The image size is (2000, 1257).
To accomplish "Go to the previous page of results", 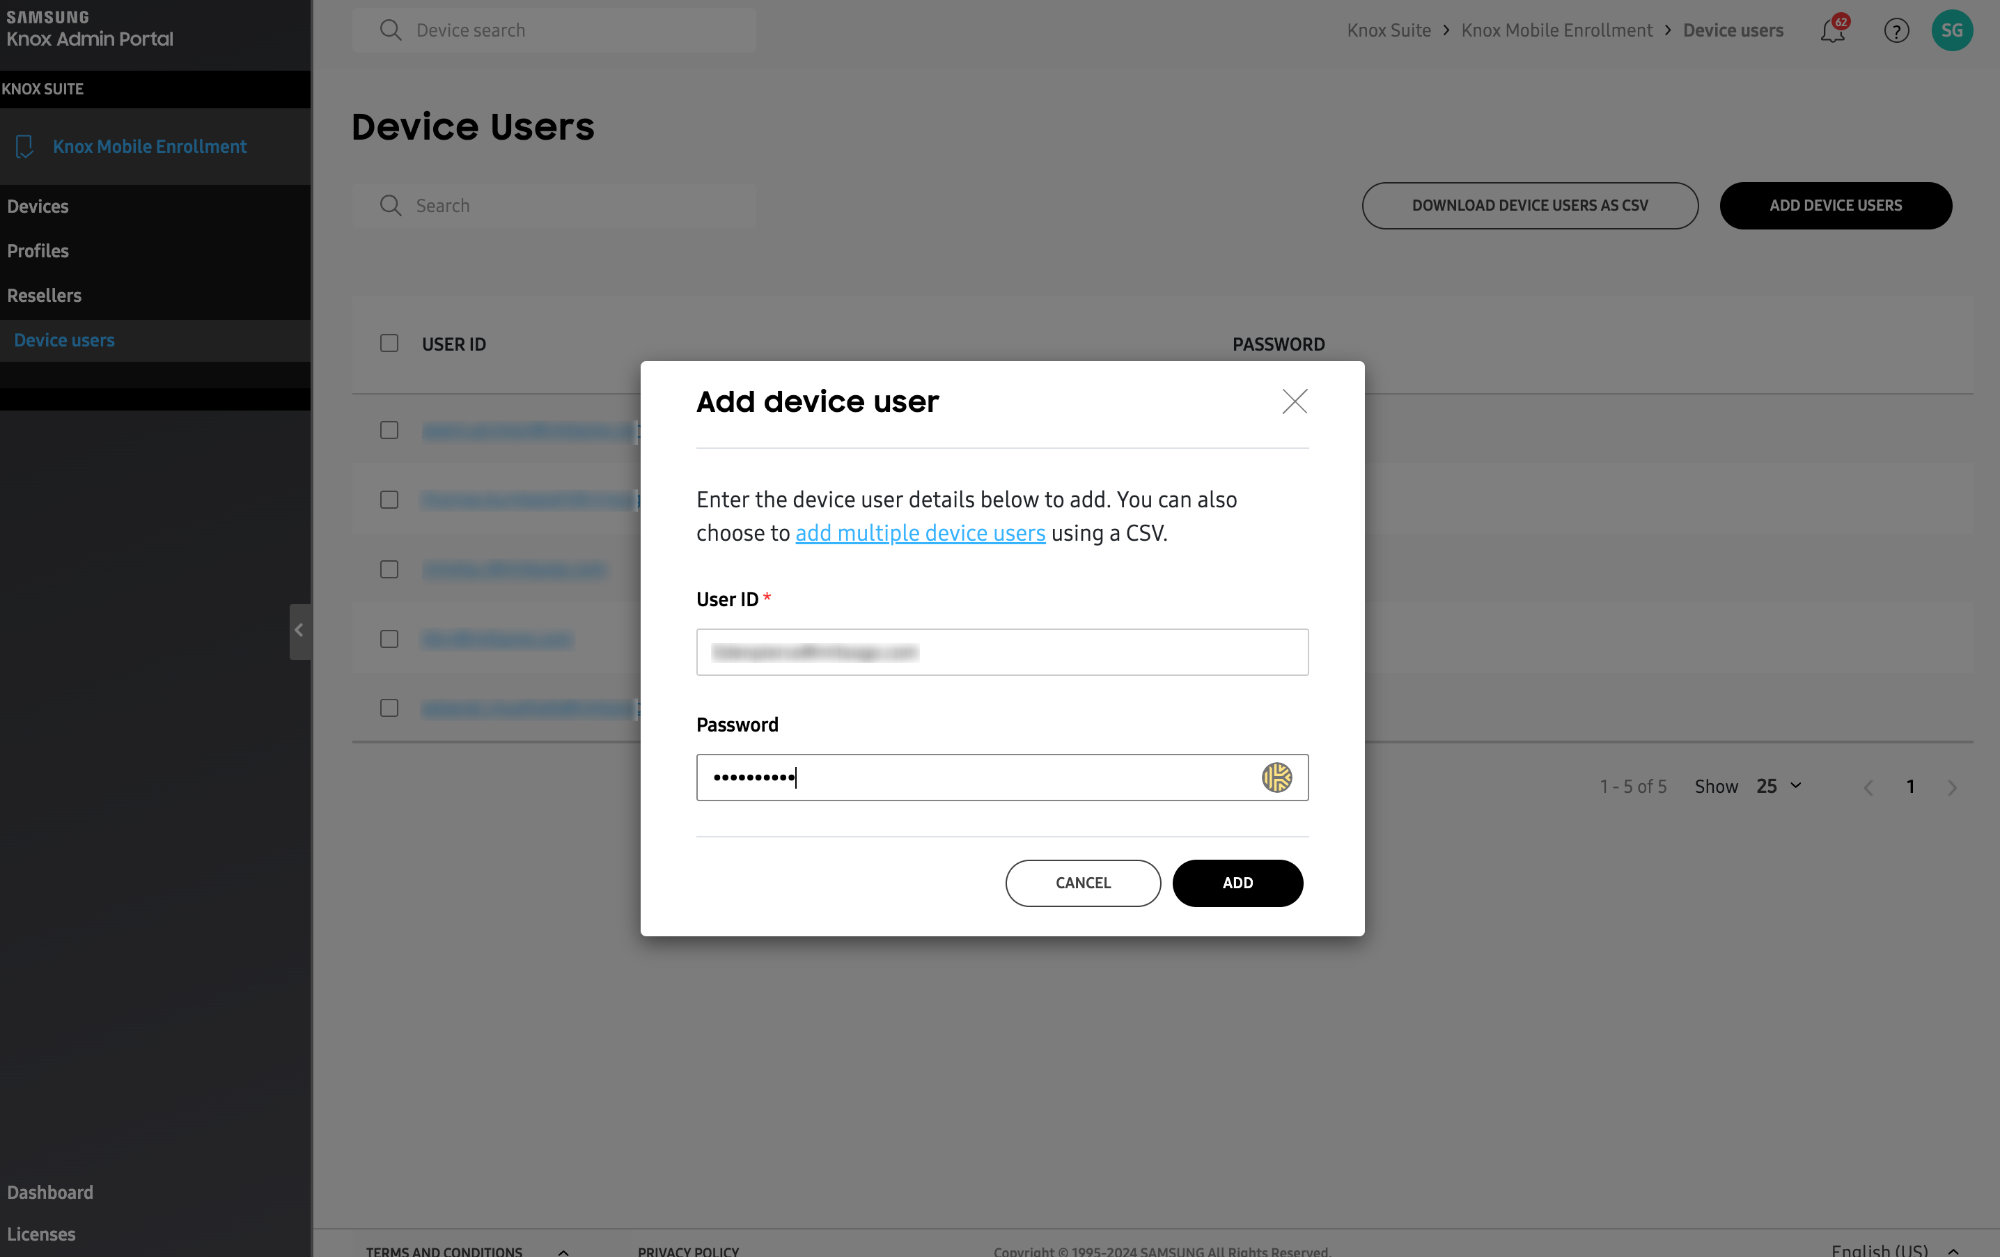I will point(1868,787).
